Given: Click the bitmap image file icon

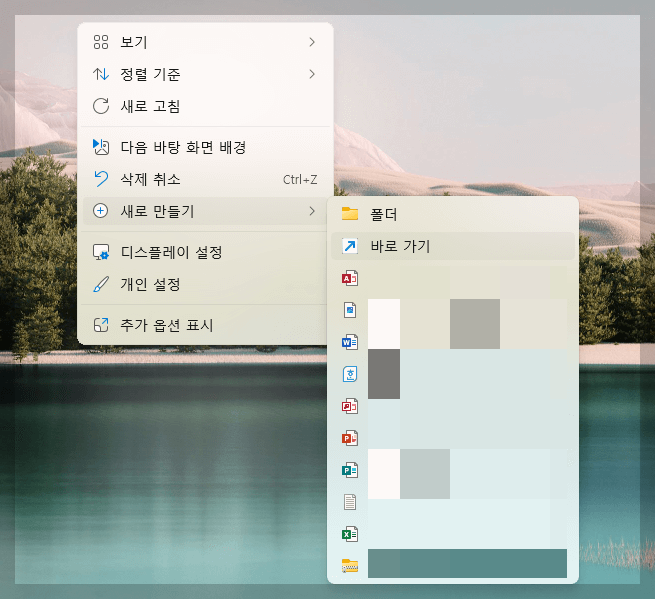Looking at the screenshot, I should coord(350,310).
